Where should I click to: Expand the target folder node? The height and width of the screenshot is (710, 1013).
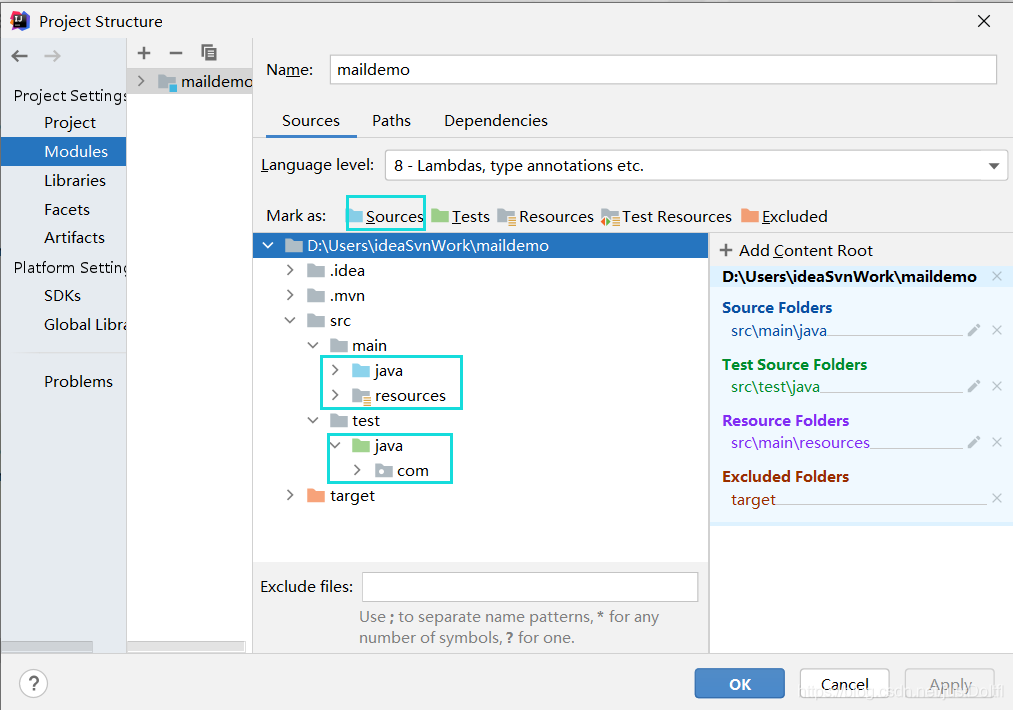[x=290, y=495]
